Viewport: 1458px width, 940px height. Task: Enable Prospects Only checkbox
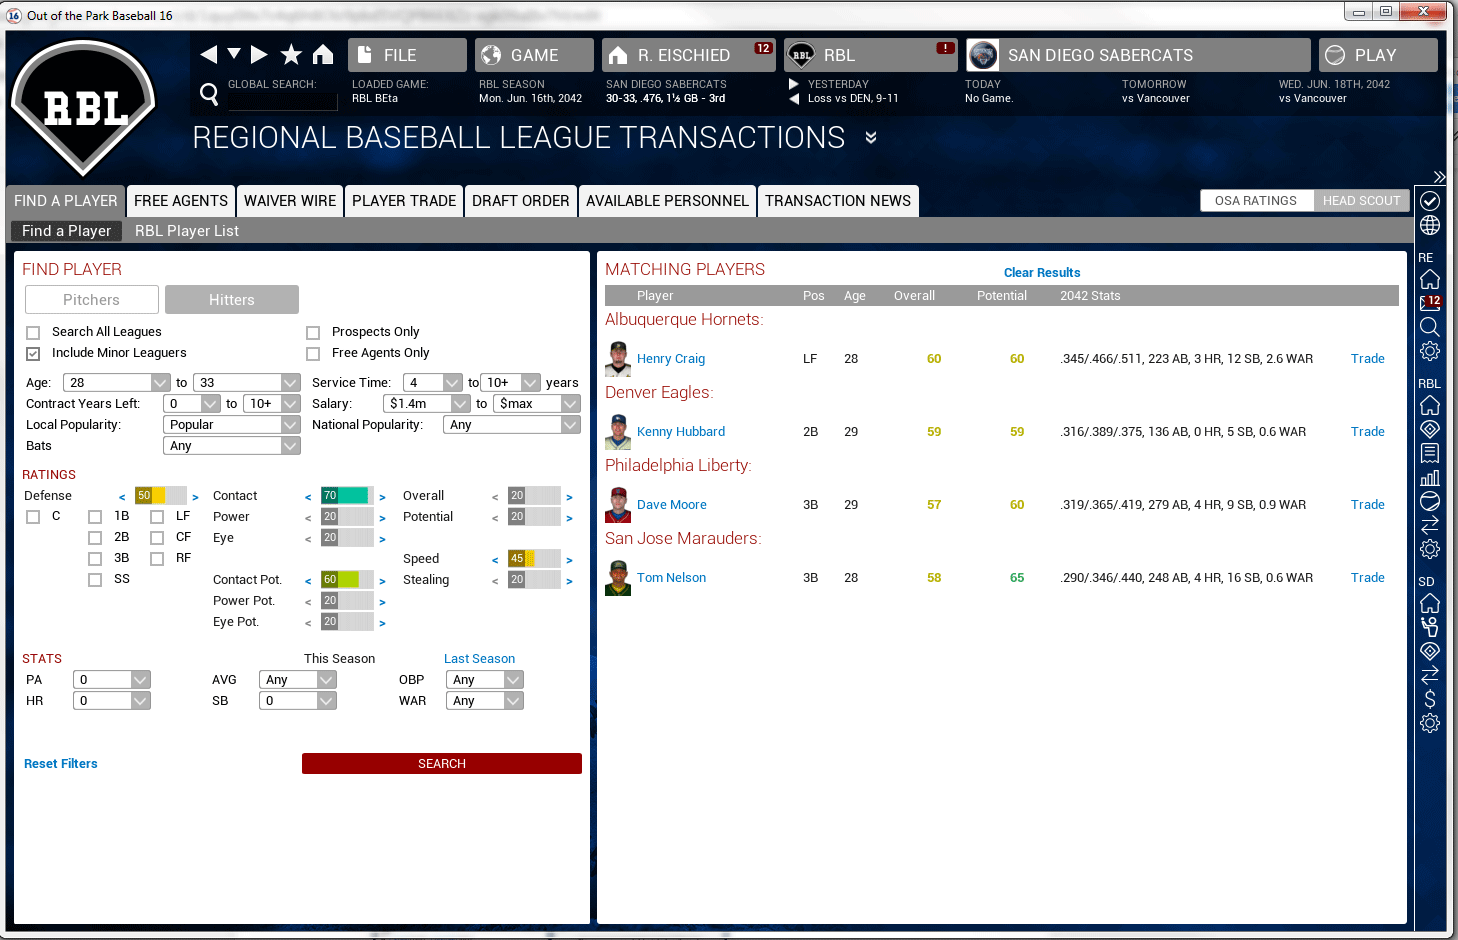click(x=313, y=333)
